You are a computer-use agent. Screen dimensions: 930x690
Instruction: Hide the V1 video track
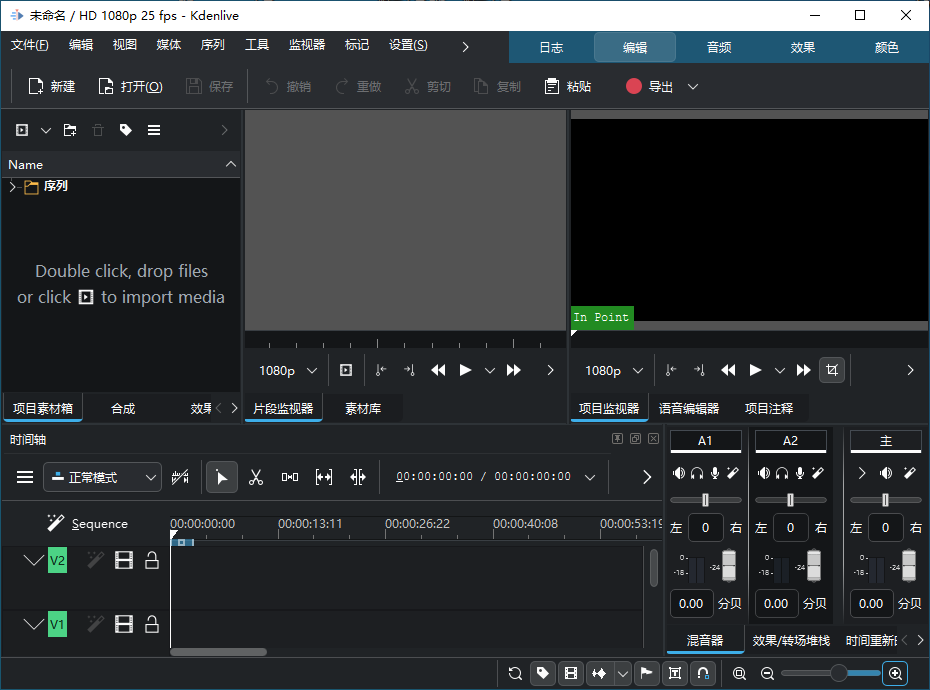click(124, 624)
